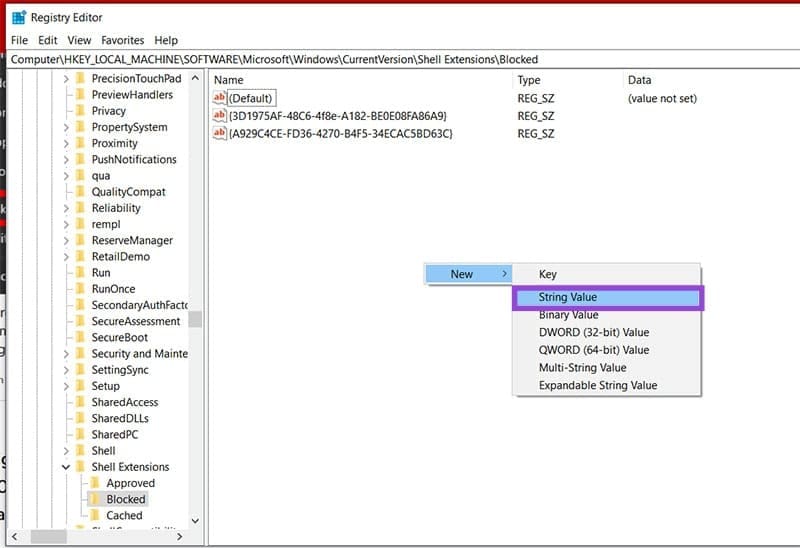This screenshot has width=800, height=548.
Task: Open the View menu
Action: (x=79, y=40)
